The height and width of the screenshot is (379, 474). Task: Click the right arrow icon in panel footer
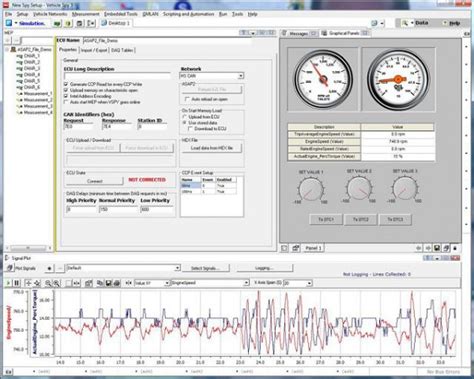[428, 248]
